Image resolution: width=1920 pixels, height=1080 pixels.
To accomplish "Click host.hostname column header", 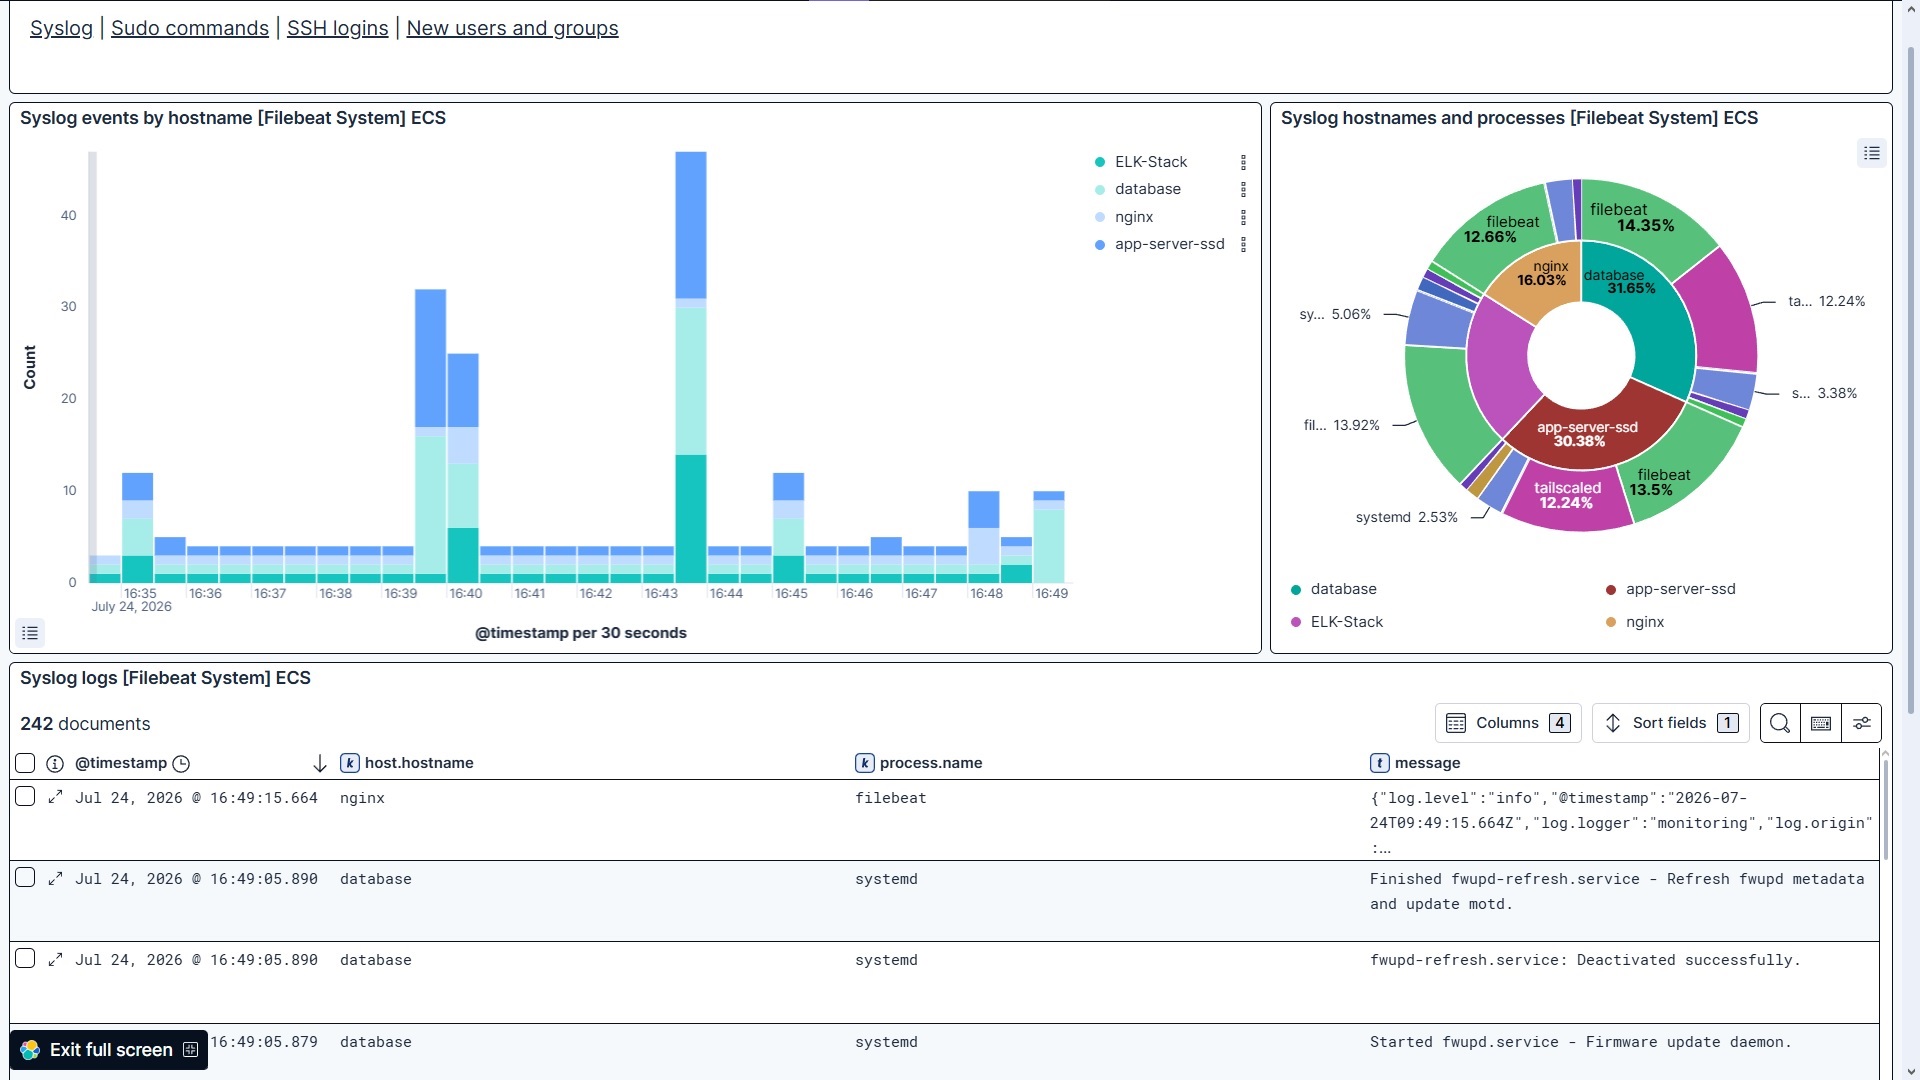I will tap(419, 763).
